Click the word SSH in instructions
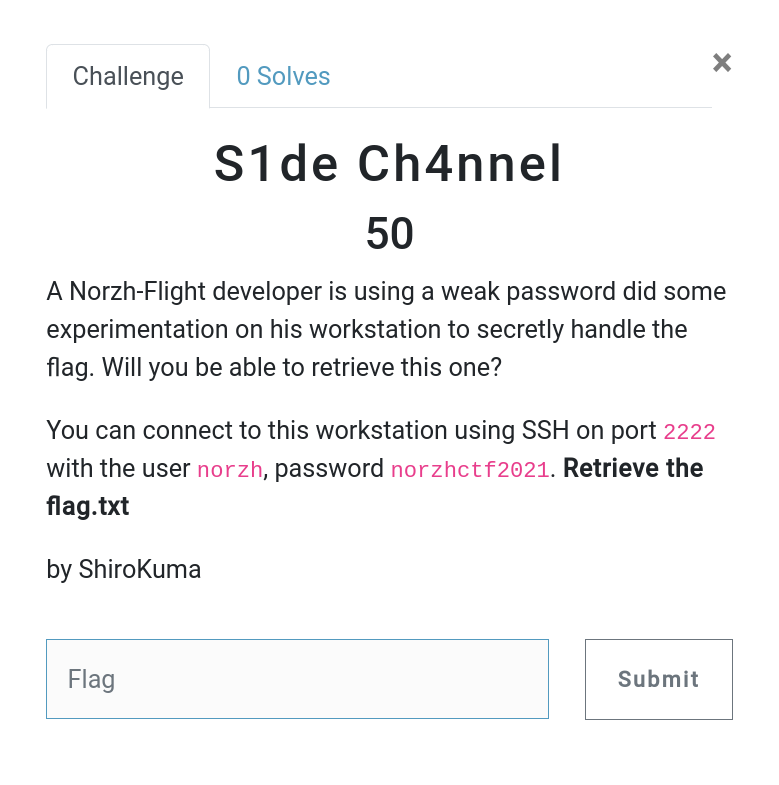The image size is (779, 785). [x=546, y=431]
